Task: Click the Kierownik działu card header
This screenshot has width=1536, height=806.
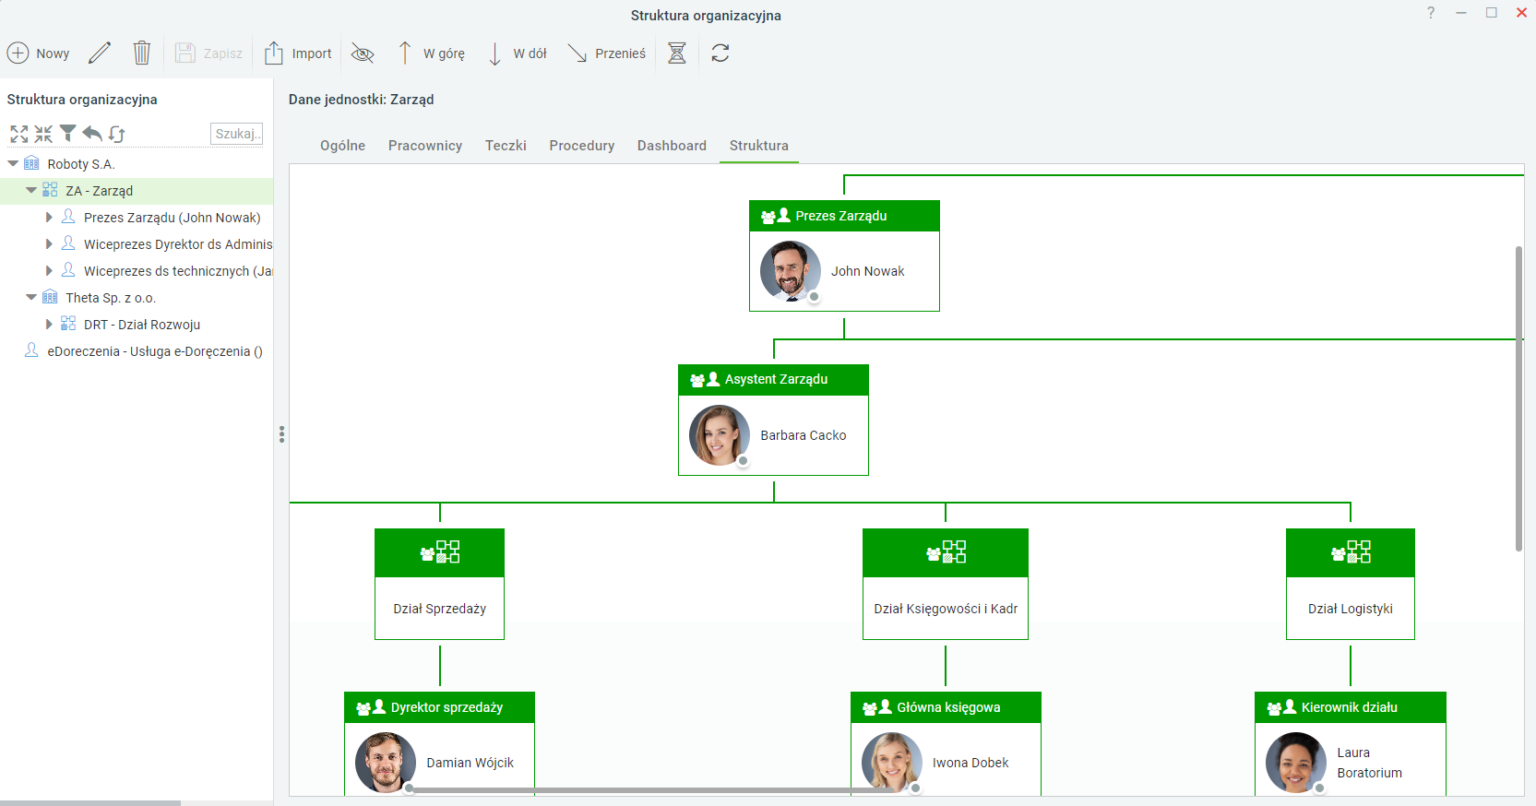Action: tap(1351, 707)
